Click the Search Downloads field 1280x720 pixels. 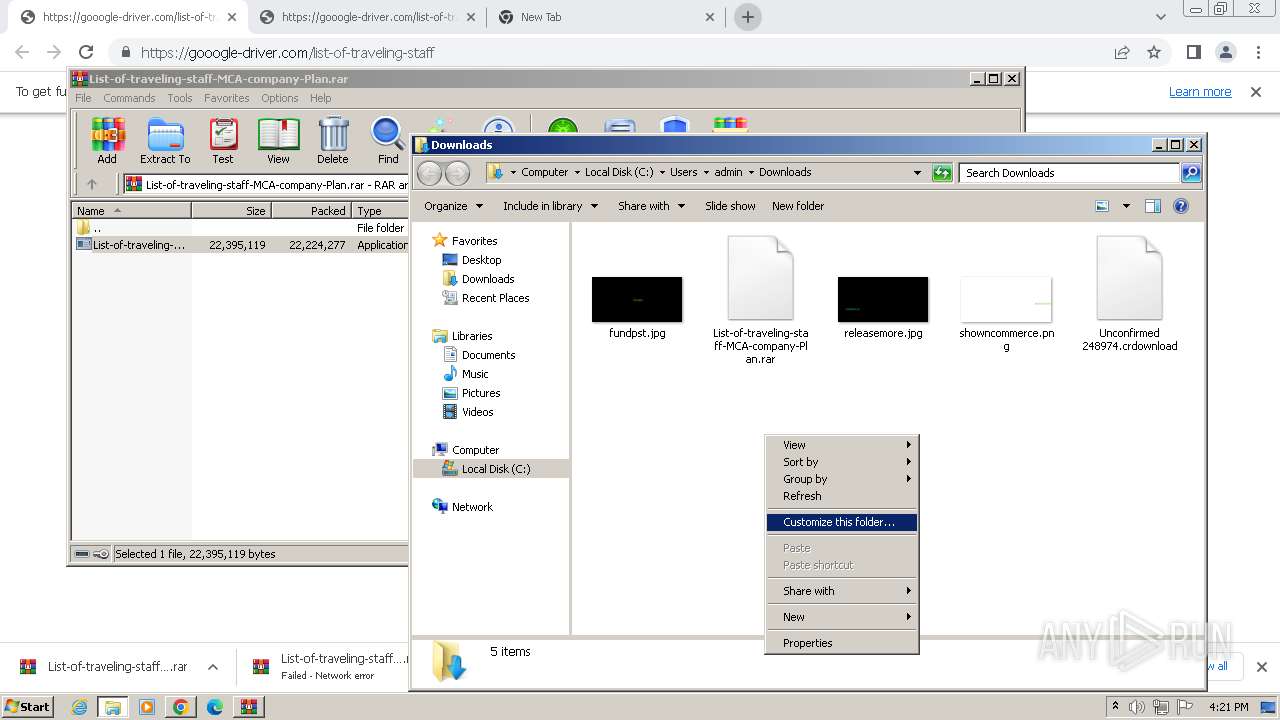tap(1068, 173)
